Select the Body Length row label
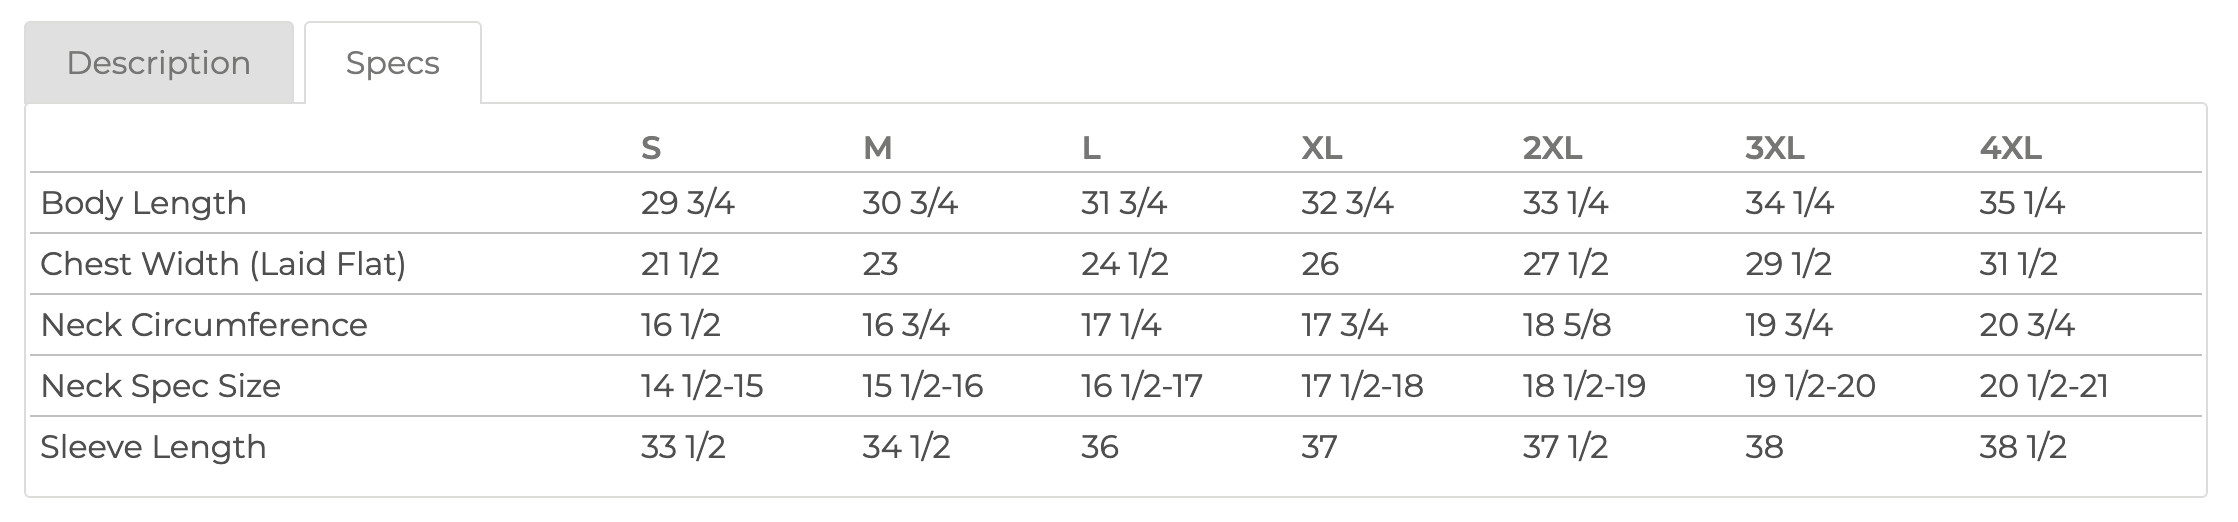The width and height of the screenshot is (2238, 522). [x=143, y=203]
